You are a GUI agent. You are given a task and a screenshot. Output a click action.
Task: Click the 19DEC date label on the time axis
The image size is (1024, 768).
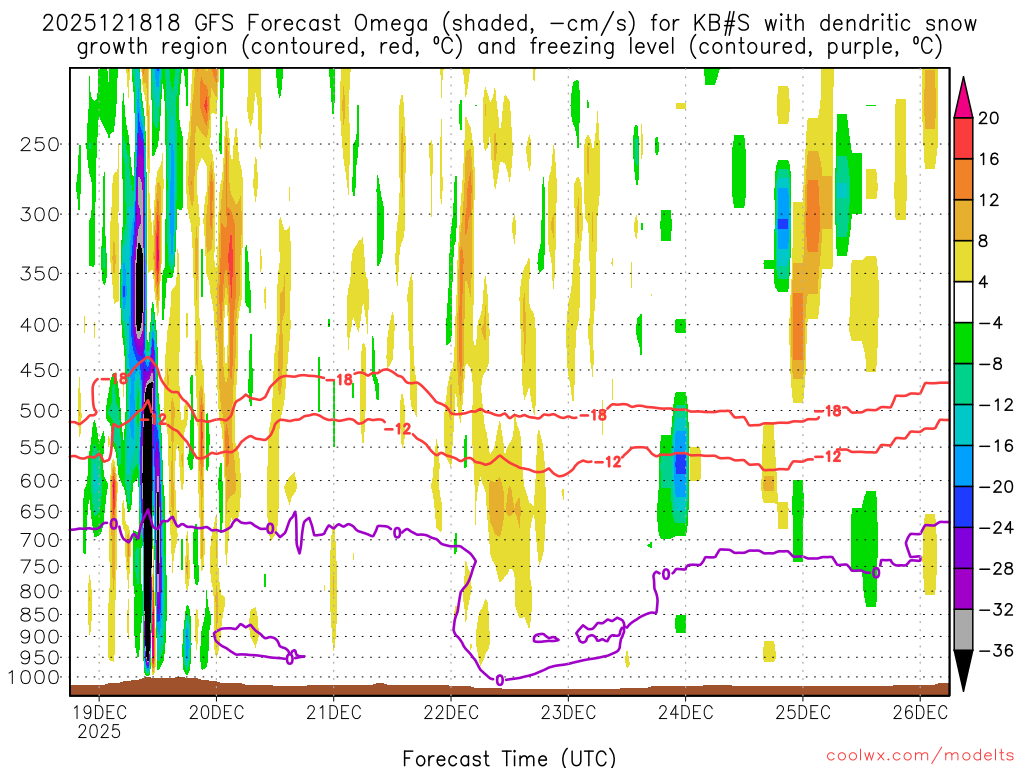99,712
